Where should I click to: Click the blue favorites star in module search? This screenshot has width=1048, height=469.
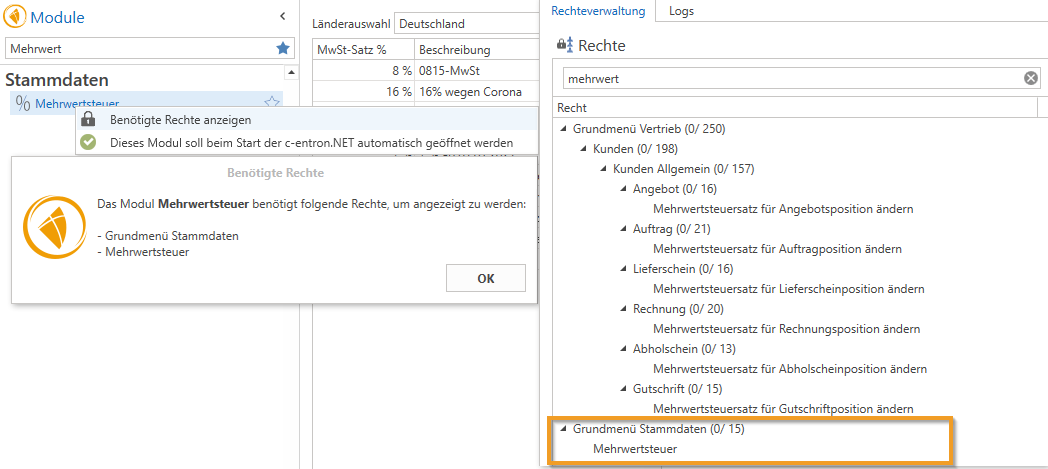coord(283,48)
